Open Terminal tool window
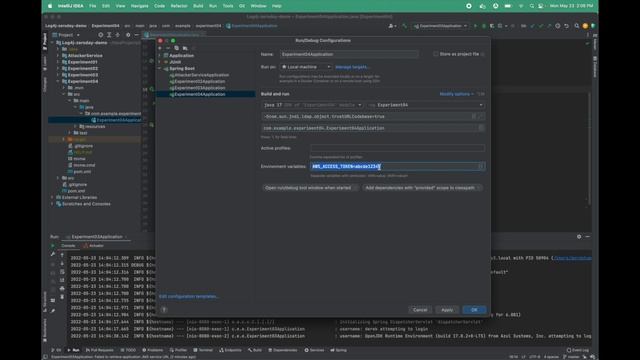Image resolution: width=640 pixels, height=360 pixels. (203, 350)
